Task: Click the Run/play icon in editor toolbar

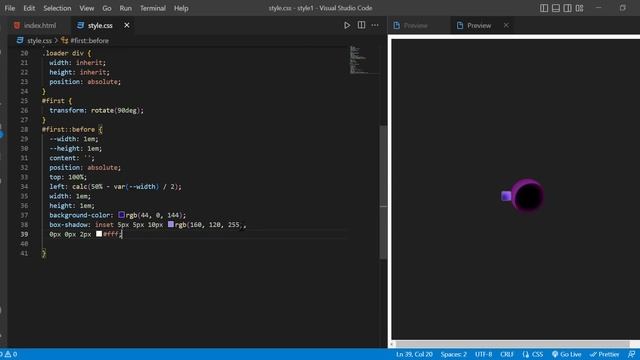Action: 347,25
